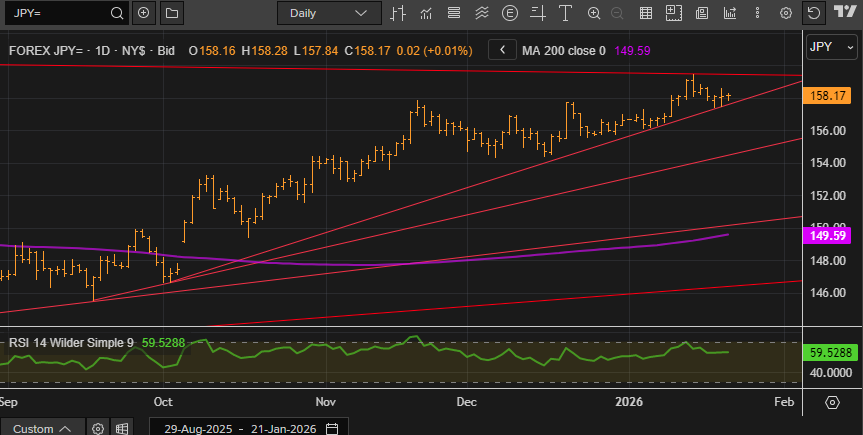Image resolution: width=863 pixels, height=435 pixels.
Task: Open chart settings gear in toolbar
Action: [x=786, y=13]
